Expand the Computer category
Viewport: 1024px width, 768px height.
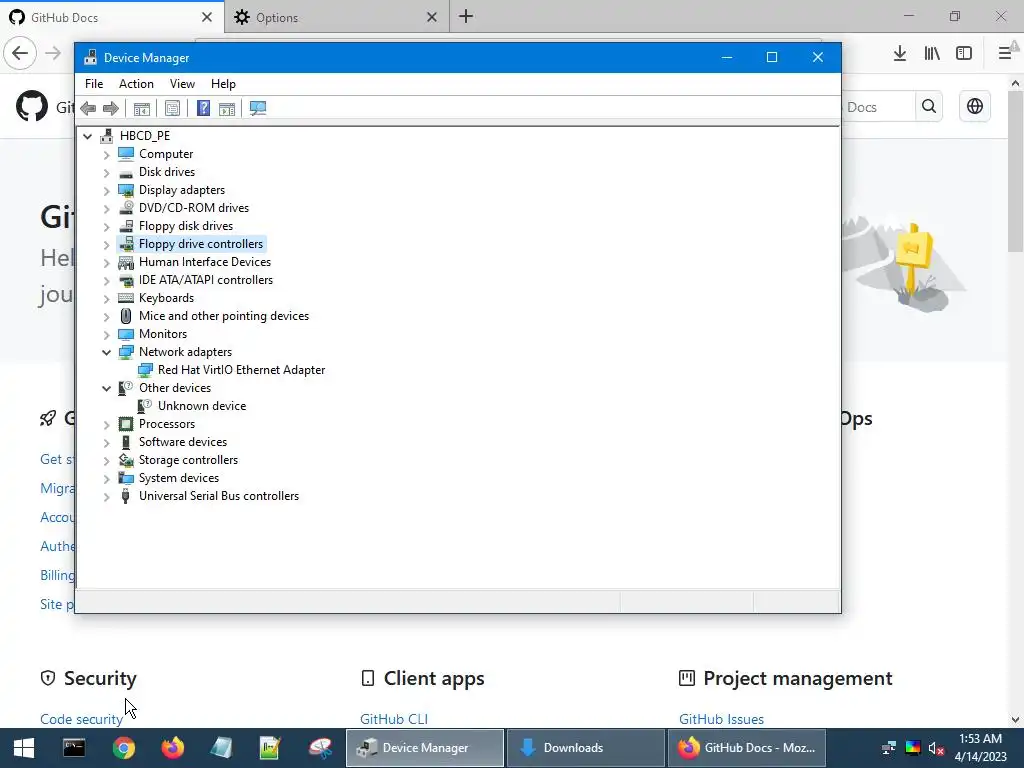[x=106, y=155]
